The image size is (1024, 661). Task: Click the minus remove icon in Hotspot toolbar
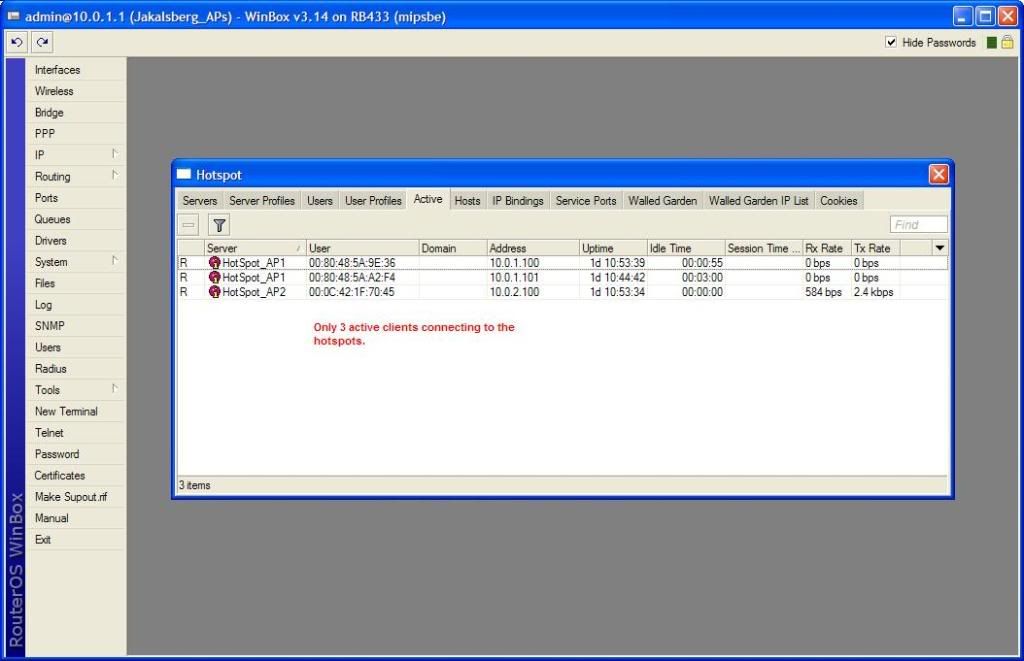pos(188,225)
